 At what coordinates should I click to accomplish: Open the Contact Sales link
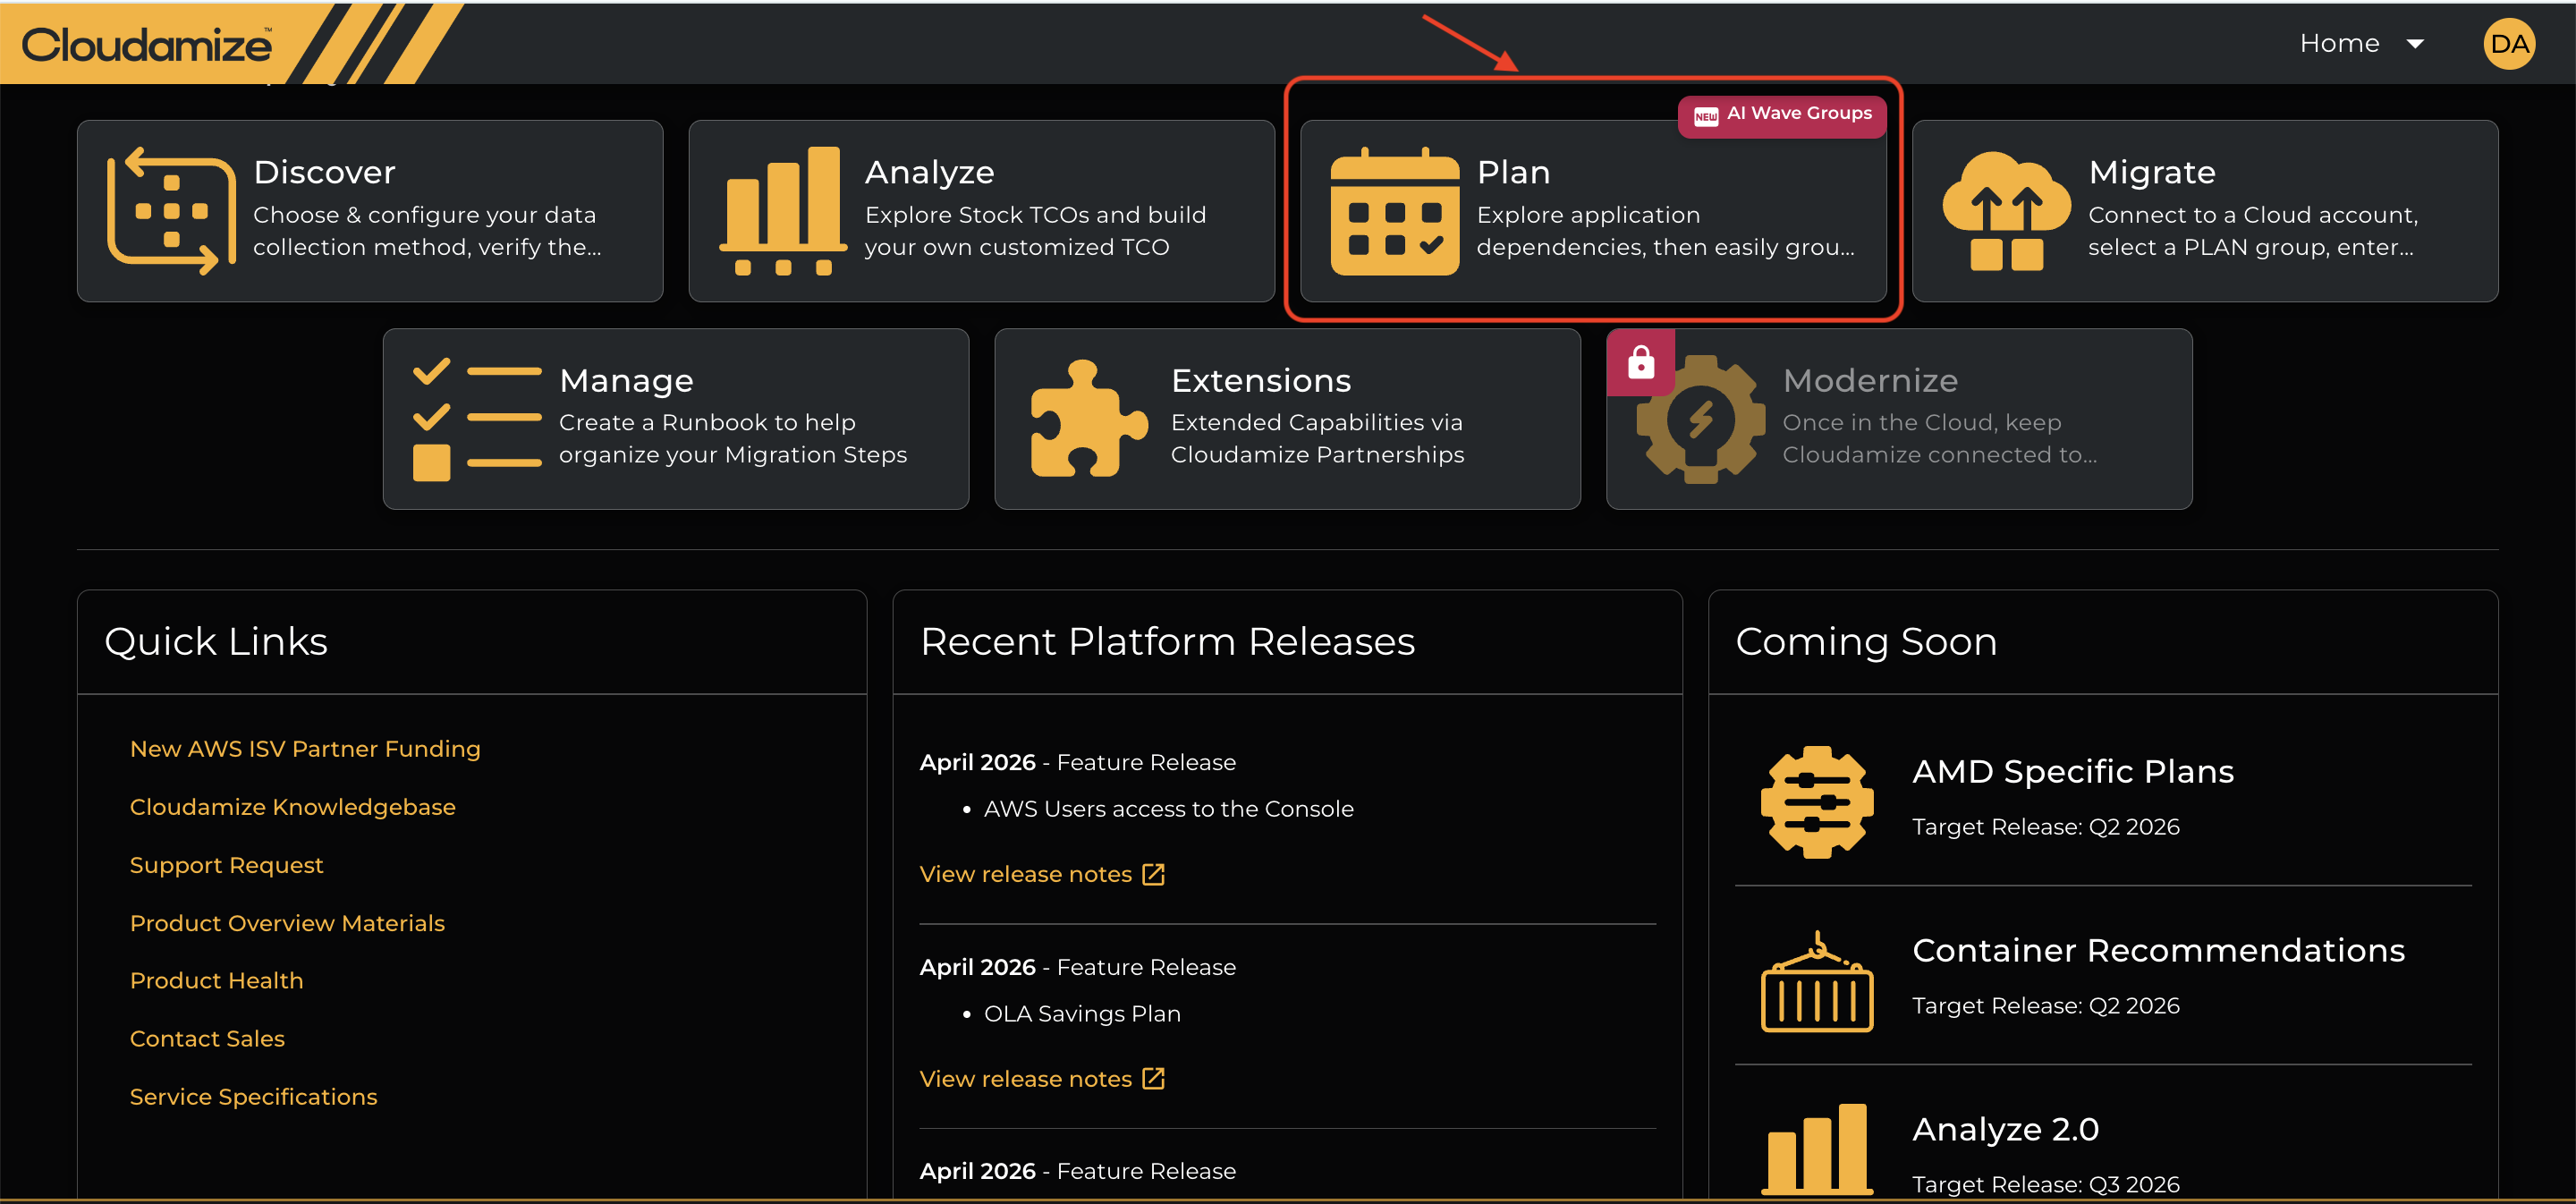207,1038
